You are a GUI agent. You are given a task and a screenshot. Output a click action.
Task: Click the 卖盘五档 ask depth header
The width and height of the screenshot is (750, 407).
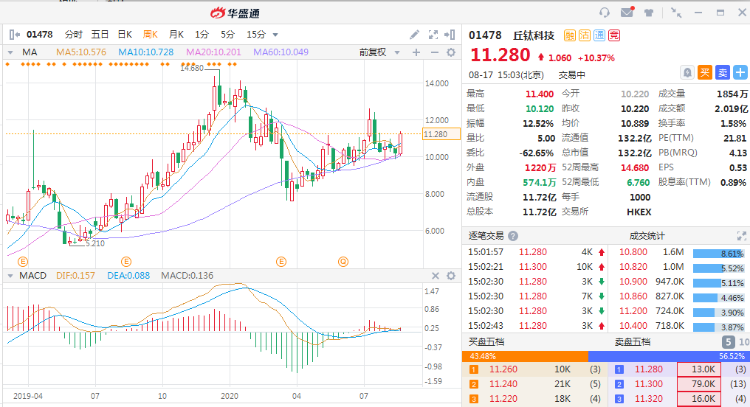[632, 342]
